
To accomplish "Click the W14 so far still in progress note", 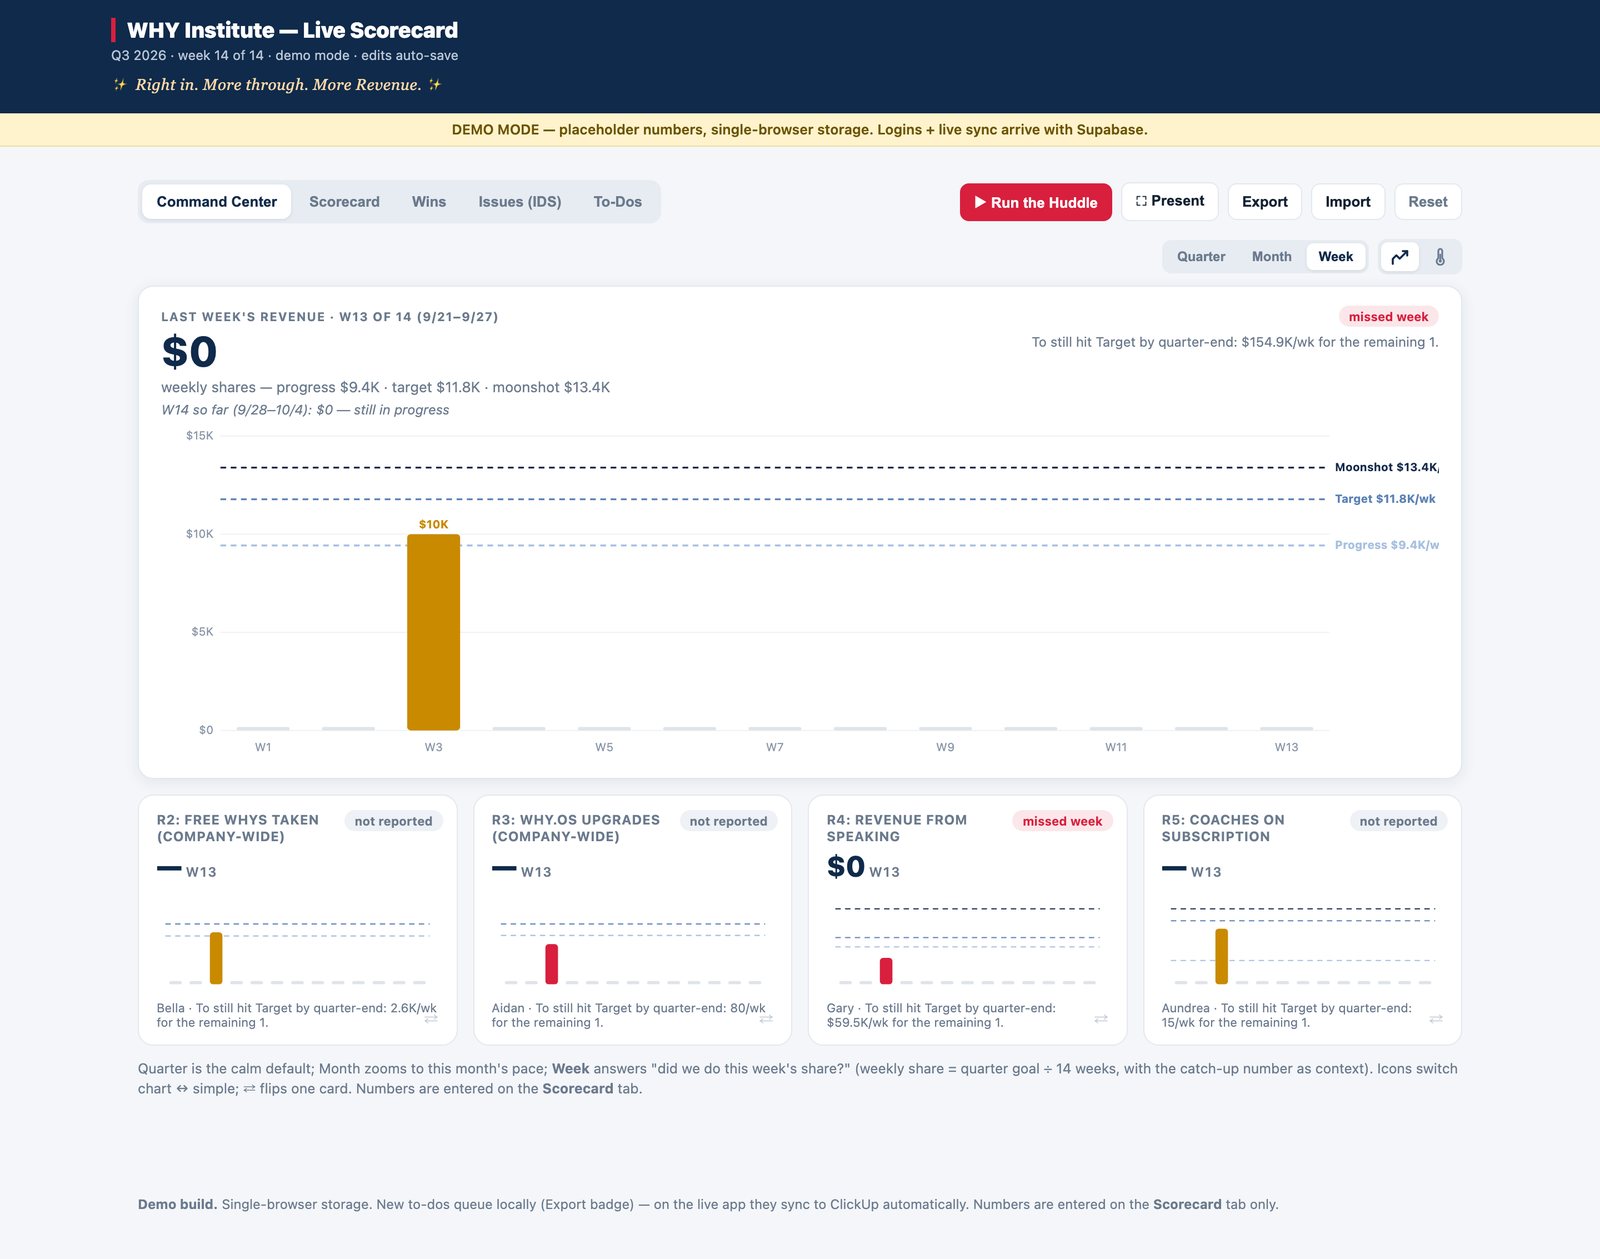I will pos(305,410).
